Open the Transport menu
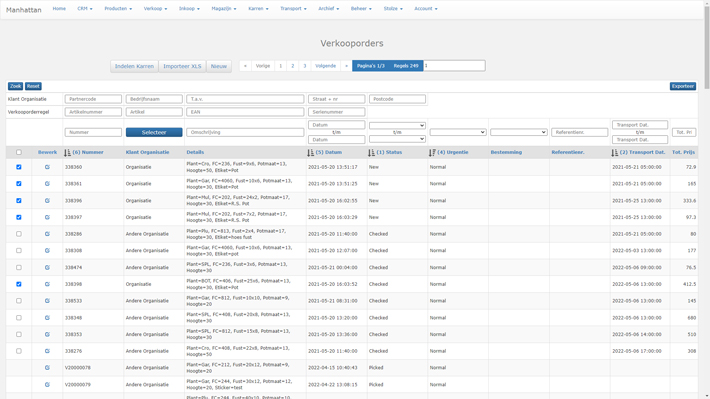710x399 pixels. click(293, 9)
